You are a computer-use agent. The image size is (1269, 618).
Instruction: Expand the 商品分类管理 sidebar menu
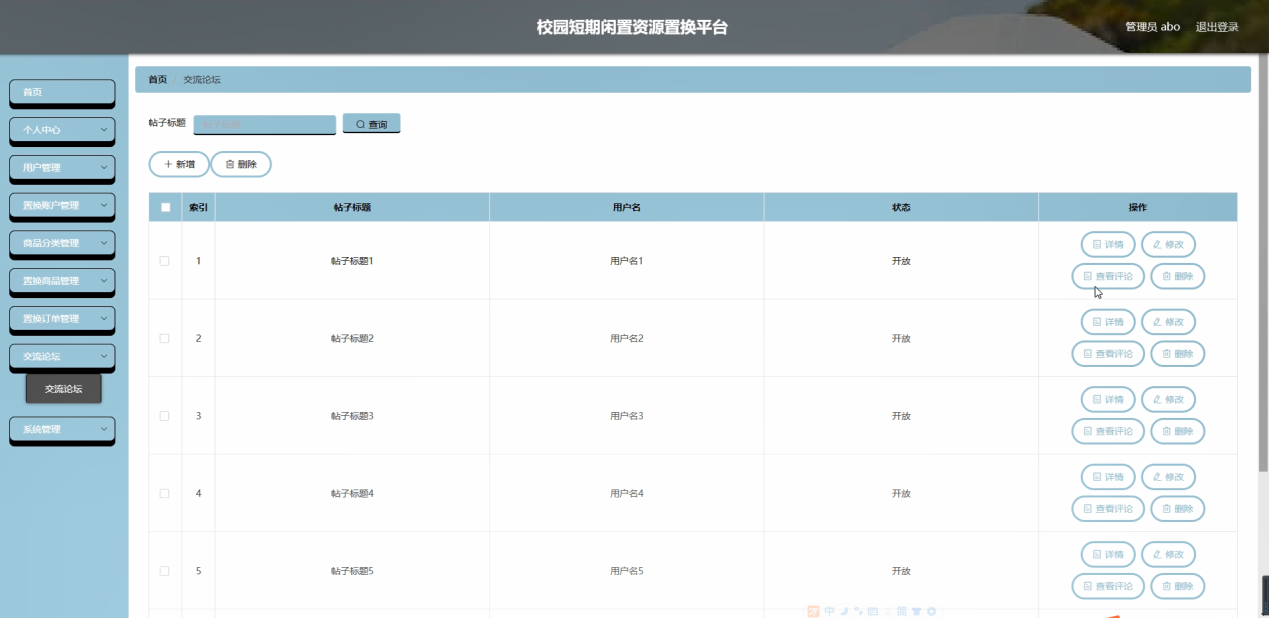[62, 243]
